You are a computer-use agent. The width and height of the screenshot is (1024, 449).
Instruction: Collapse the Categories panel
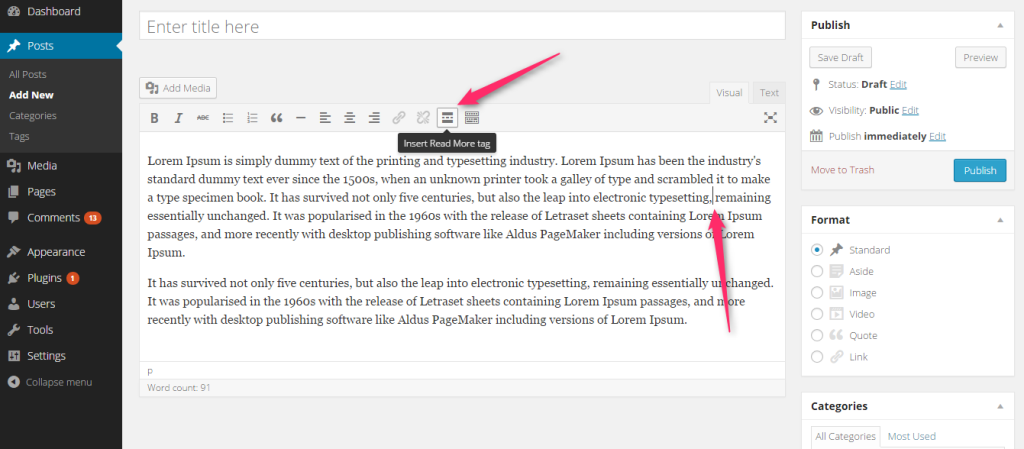click(1000, 407)
